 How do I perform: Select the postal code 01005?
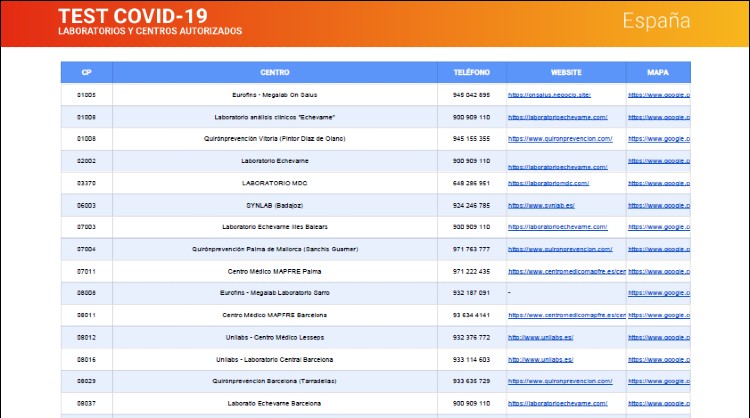[87, 95]
